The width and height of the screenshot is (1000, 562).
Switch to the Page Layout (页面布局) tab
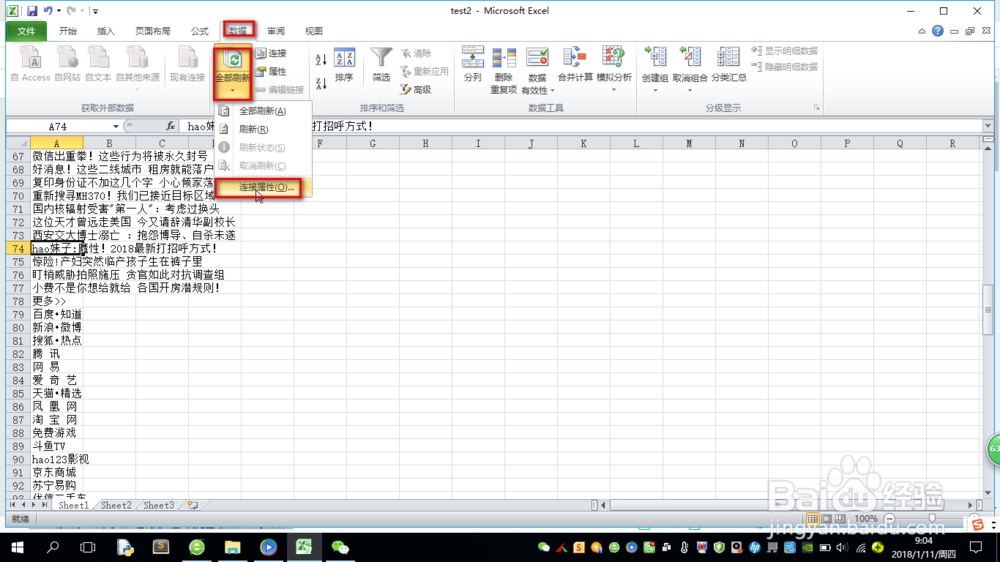[x=152, y=31]
